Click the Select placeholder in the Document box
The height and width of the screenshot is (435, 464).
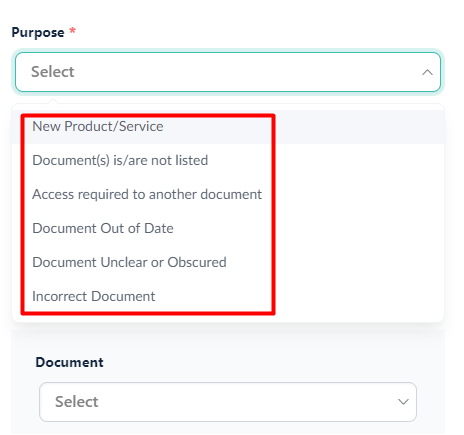[x=76, y=402]
